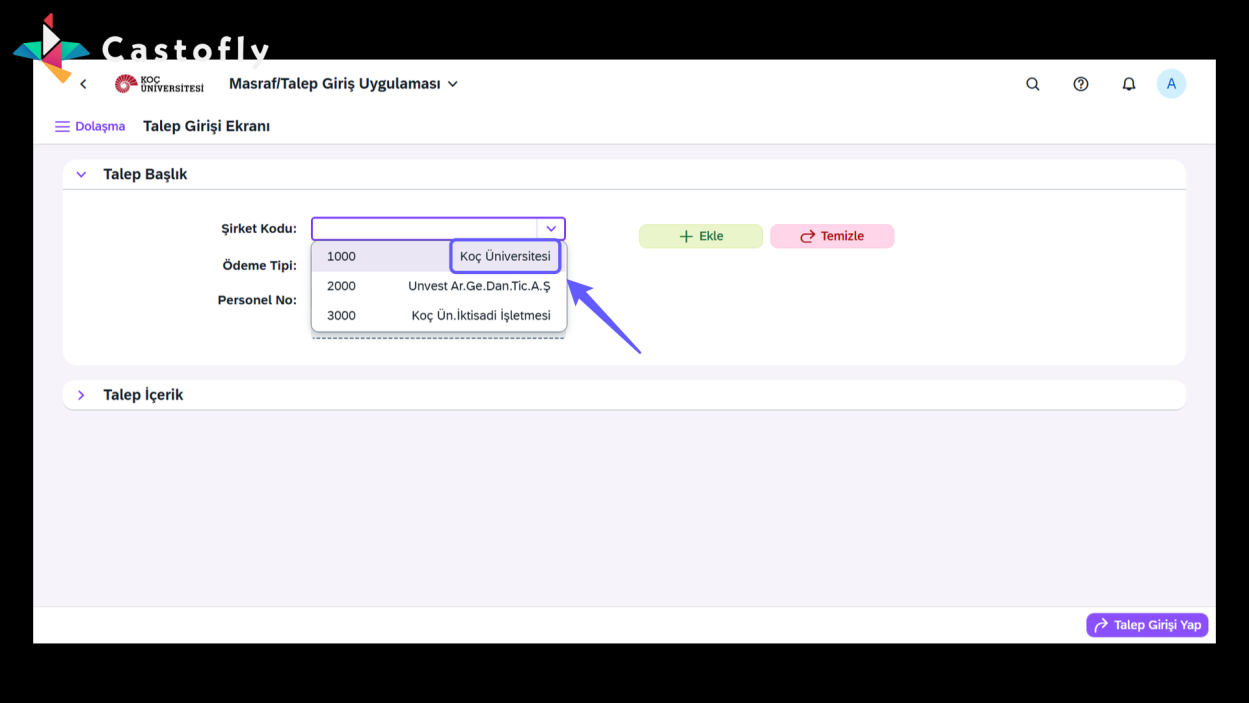Click the Talep Girişi Yap button
This screenshot has height=703, width=1249.
[1147, 625]
